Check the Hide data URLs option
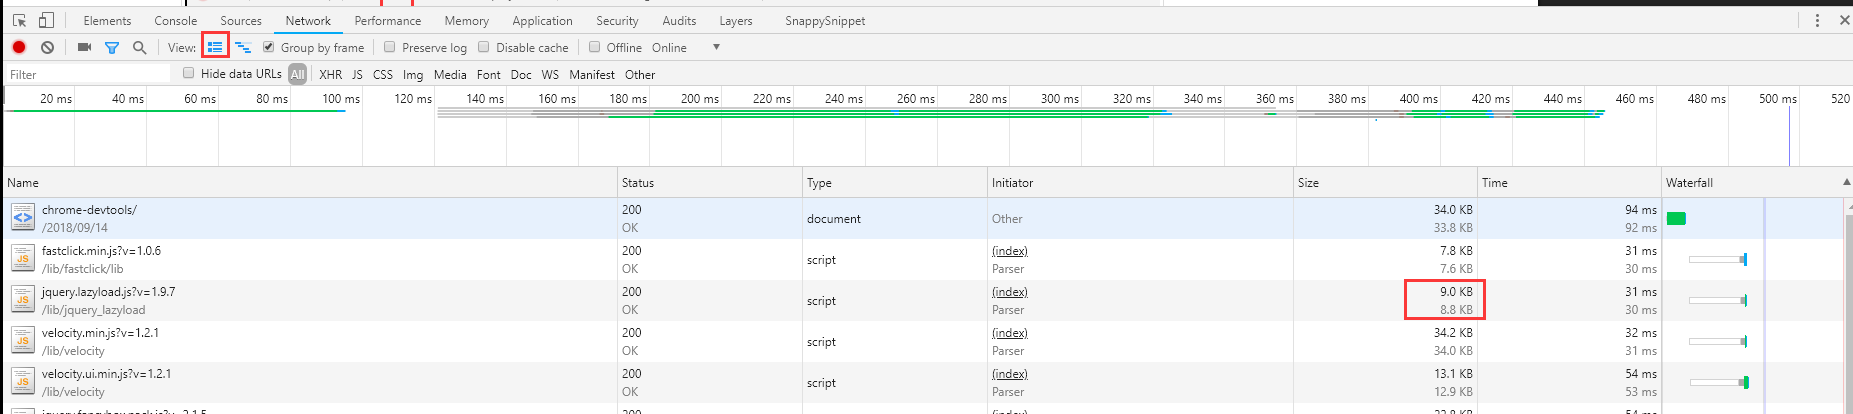Screen dimensions: 1853x414 pyautogui.click(x=188, y=73)
